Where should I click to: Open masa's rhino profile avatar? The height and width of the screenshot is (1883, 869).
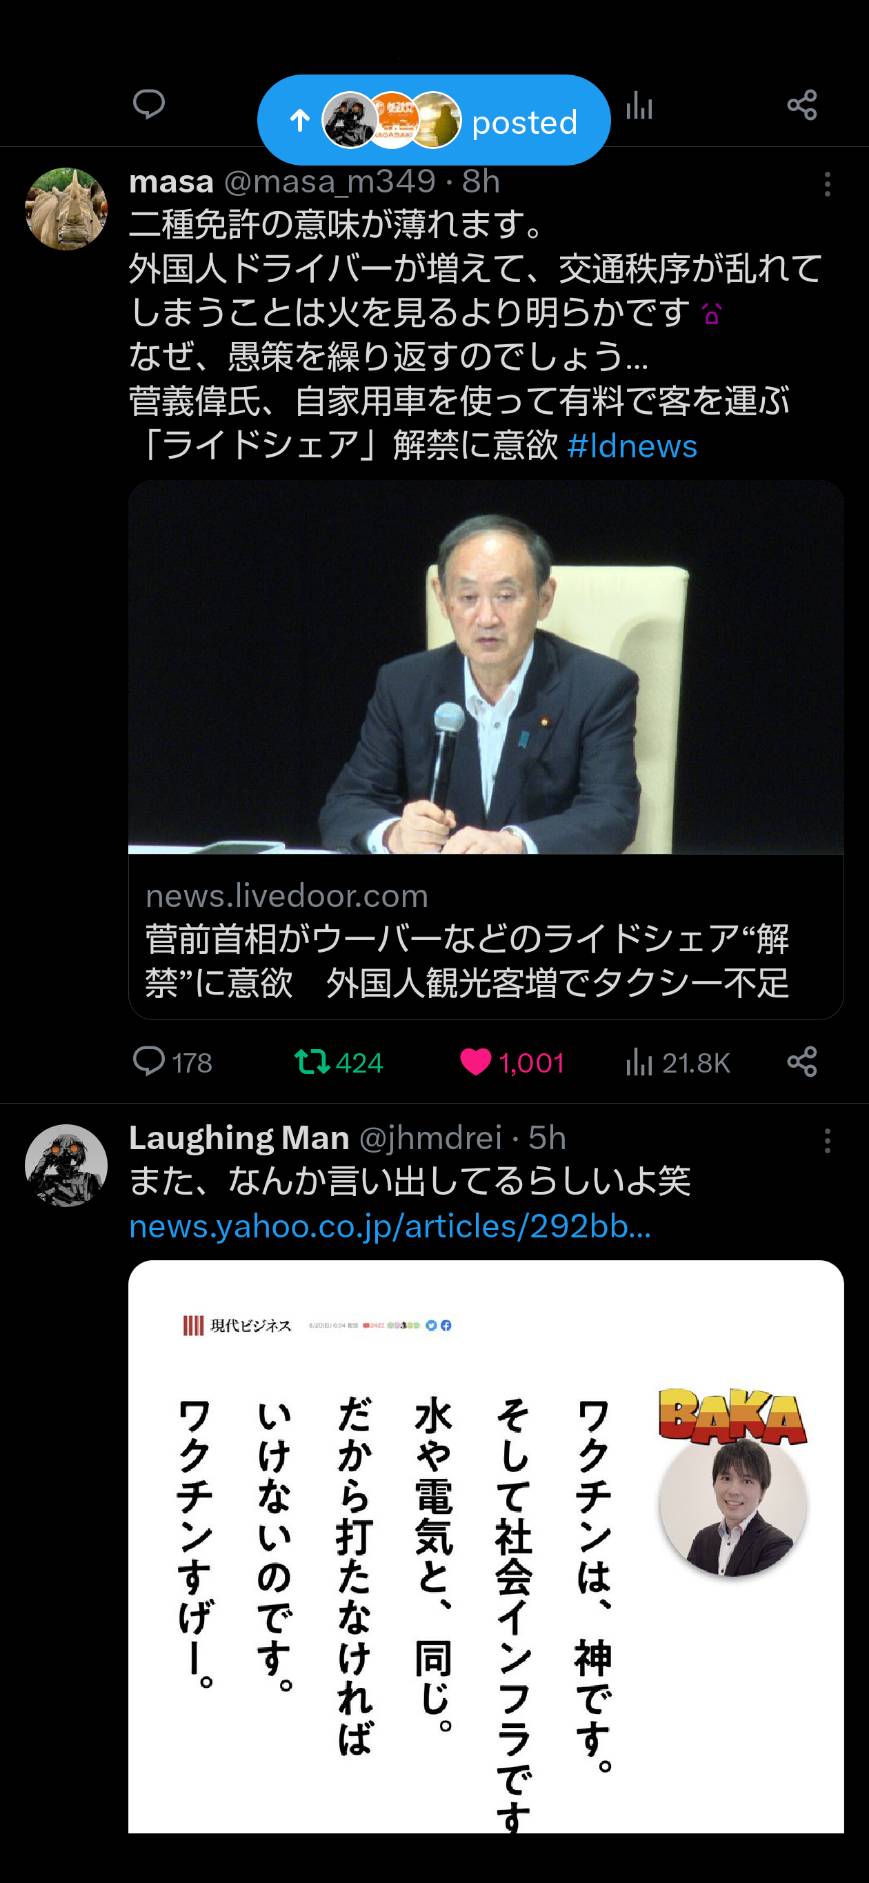point(66,209)
